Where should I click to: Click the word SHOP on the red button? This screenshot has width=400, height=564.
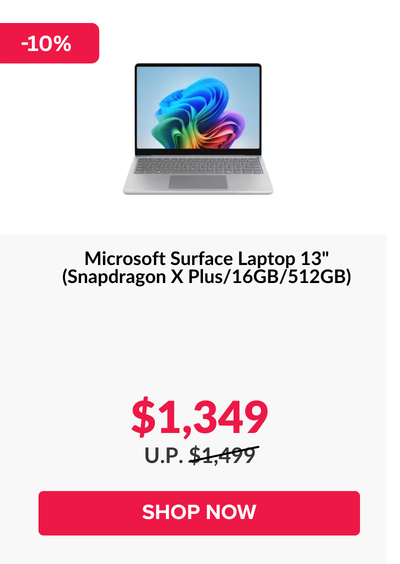(171, 512)
